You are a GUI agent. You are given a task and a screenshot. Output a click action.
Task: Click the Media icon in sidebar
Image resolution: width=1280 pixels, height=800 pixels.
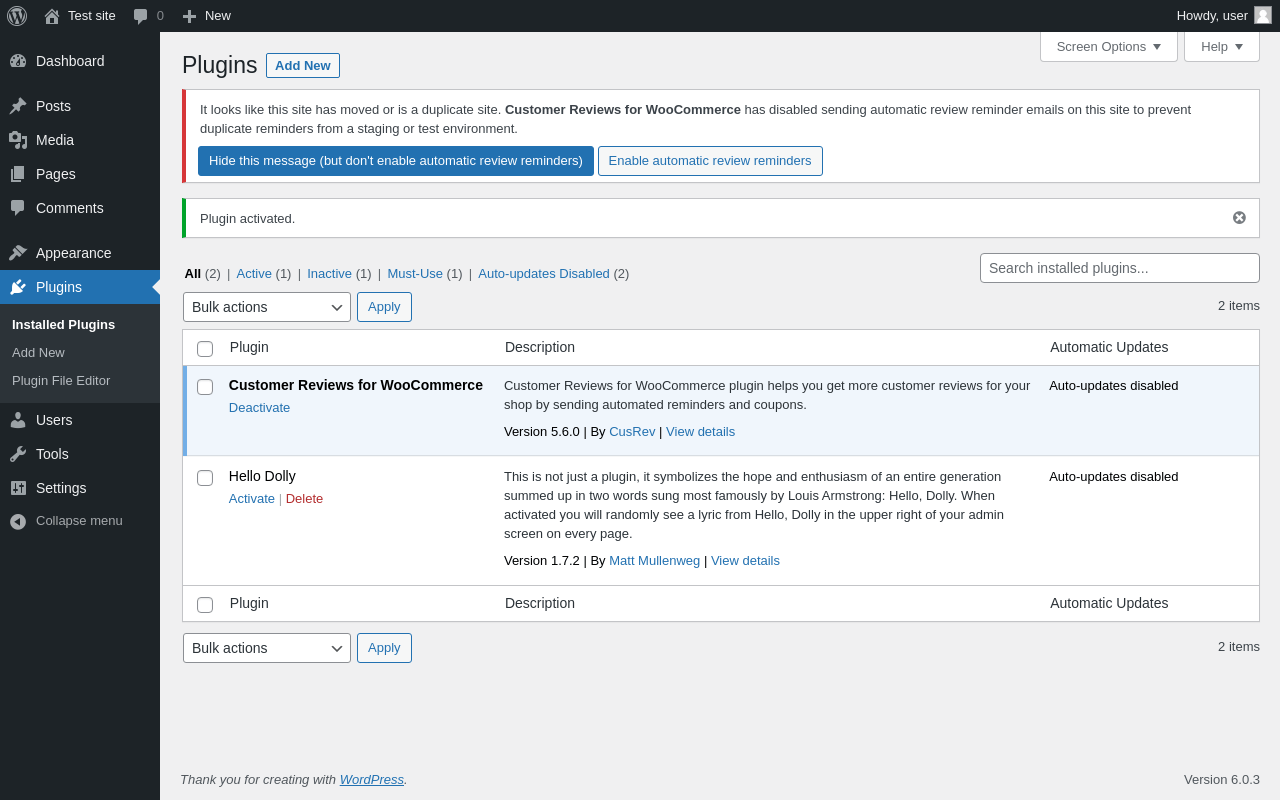pyautogui.click(x=18, y=140)
